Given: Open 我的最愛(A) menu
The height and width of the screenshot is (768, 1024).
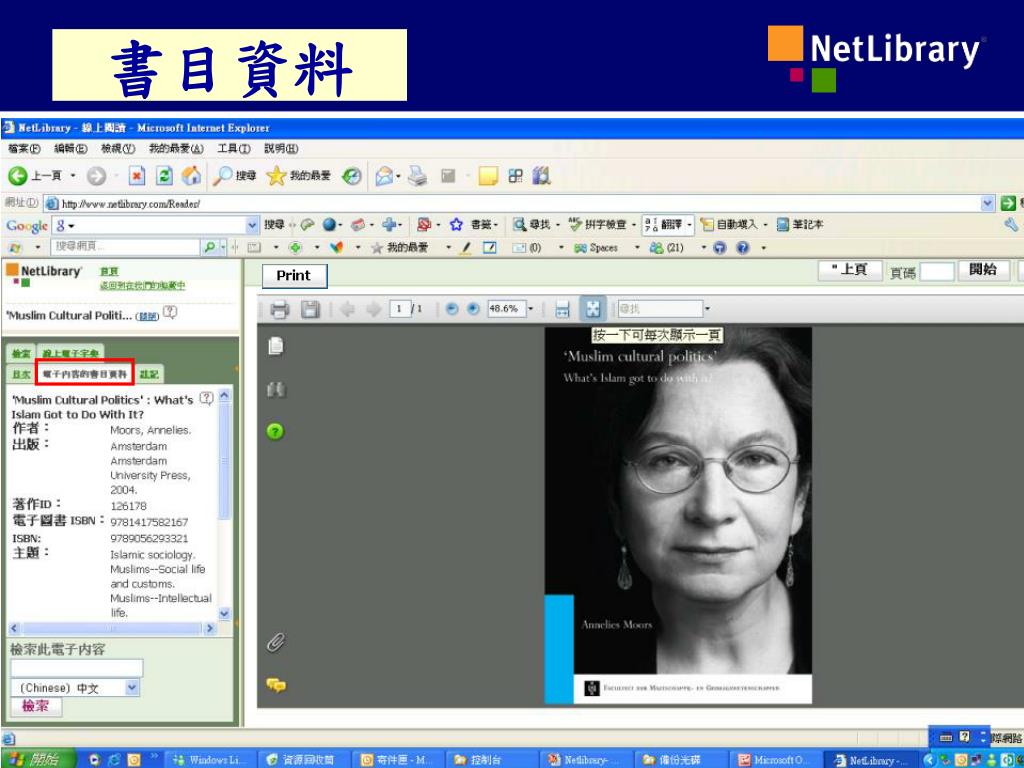Looking at the screenshot, I should 176,149.
